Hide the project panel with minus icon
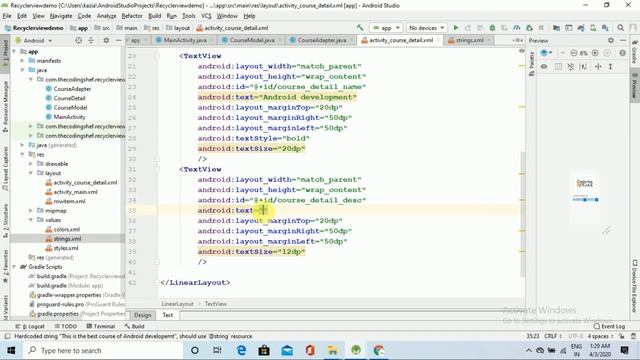The height and width of the screenshot is (360, 640). pos(118,40)
